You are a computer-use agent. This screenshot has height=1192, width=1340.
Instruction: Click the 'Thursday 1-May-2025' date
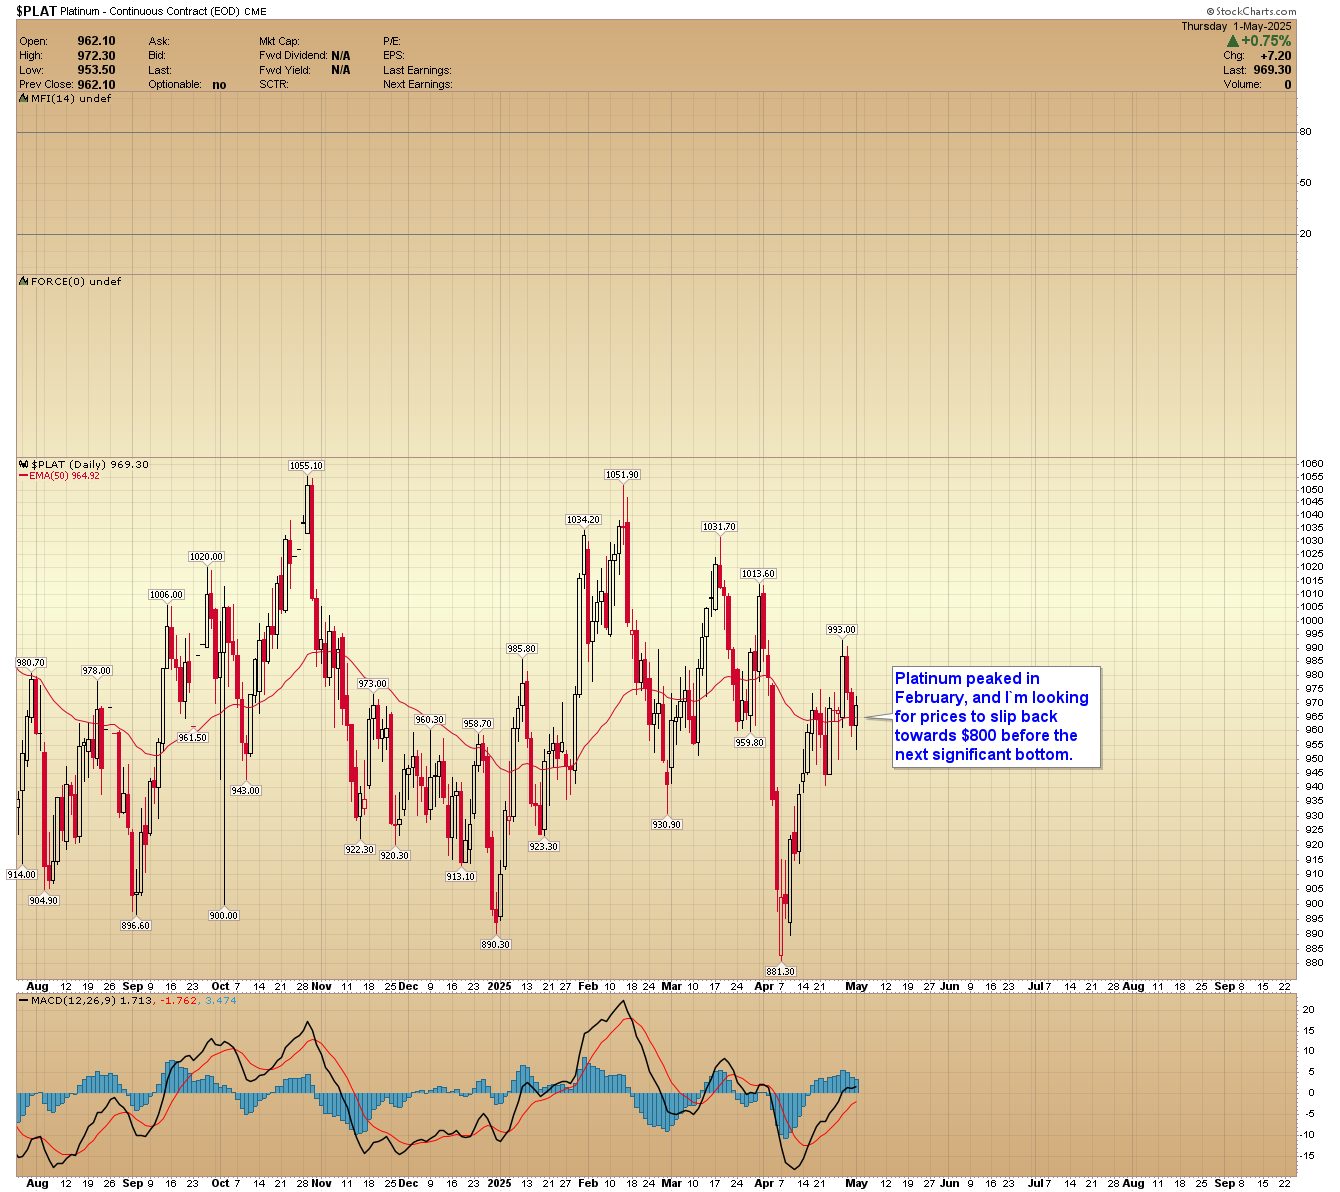pos(1236,26)
